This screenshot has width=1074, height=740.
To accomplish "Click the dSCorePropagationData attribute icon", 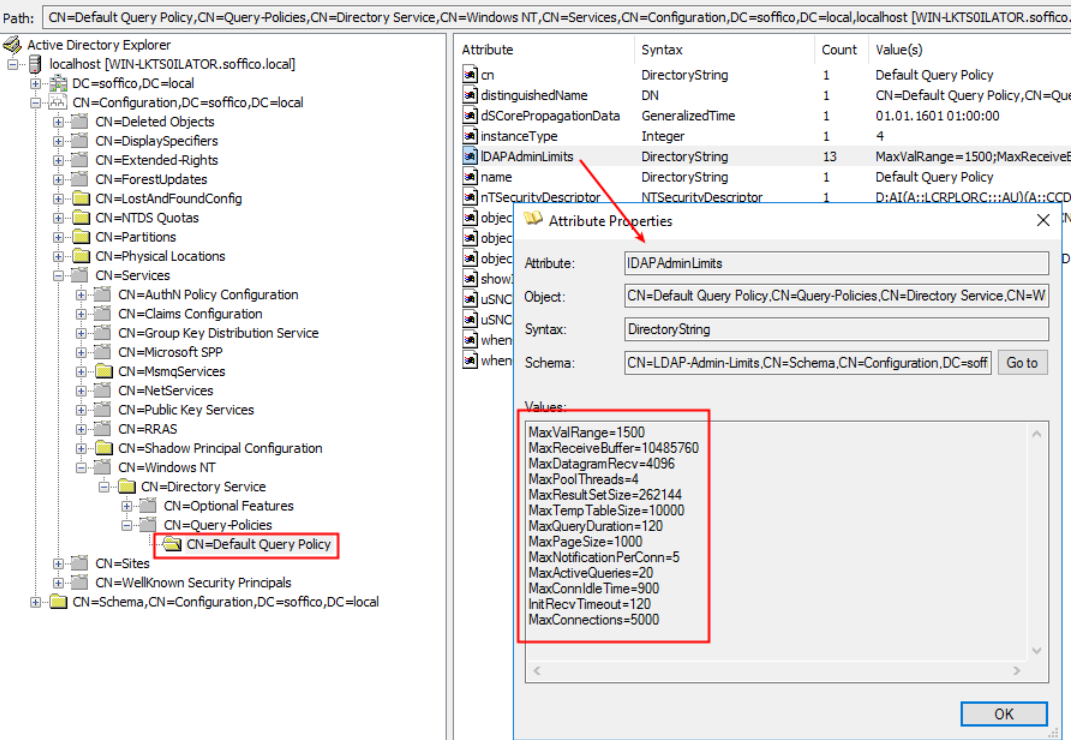I will click(x=470, y=116).
